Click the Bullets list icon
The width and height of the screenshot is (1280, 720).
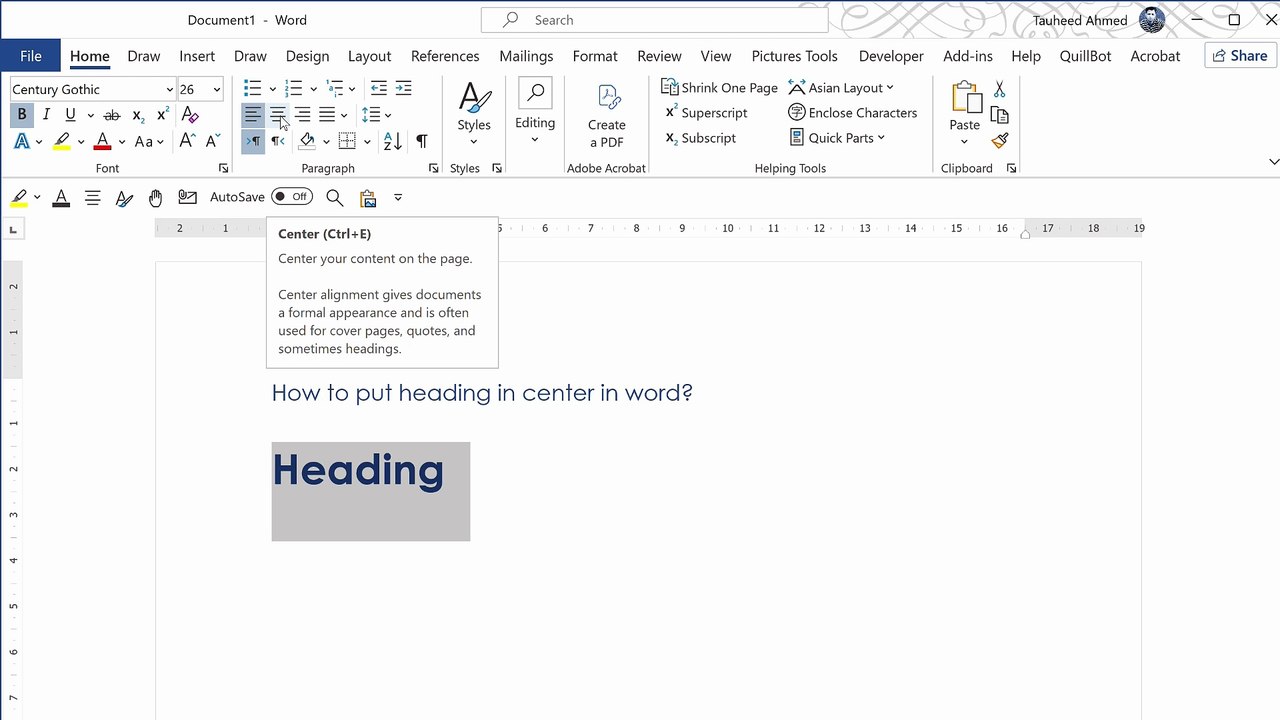253,88
